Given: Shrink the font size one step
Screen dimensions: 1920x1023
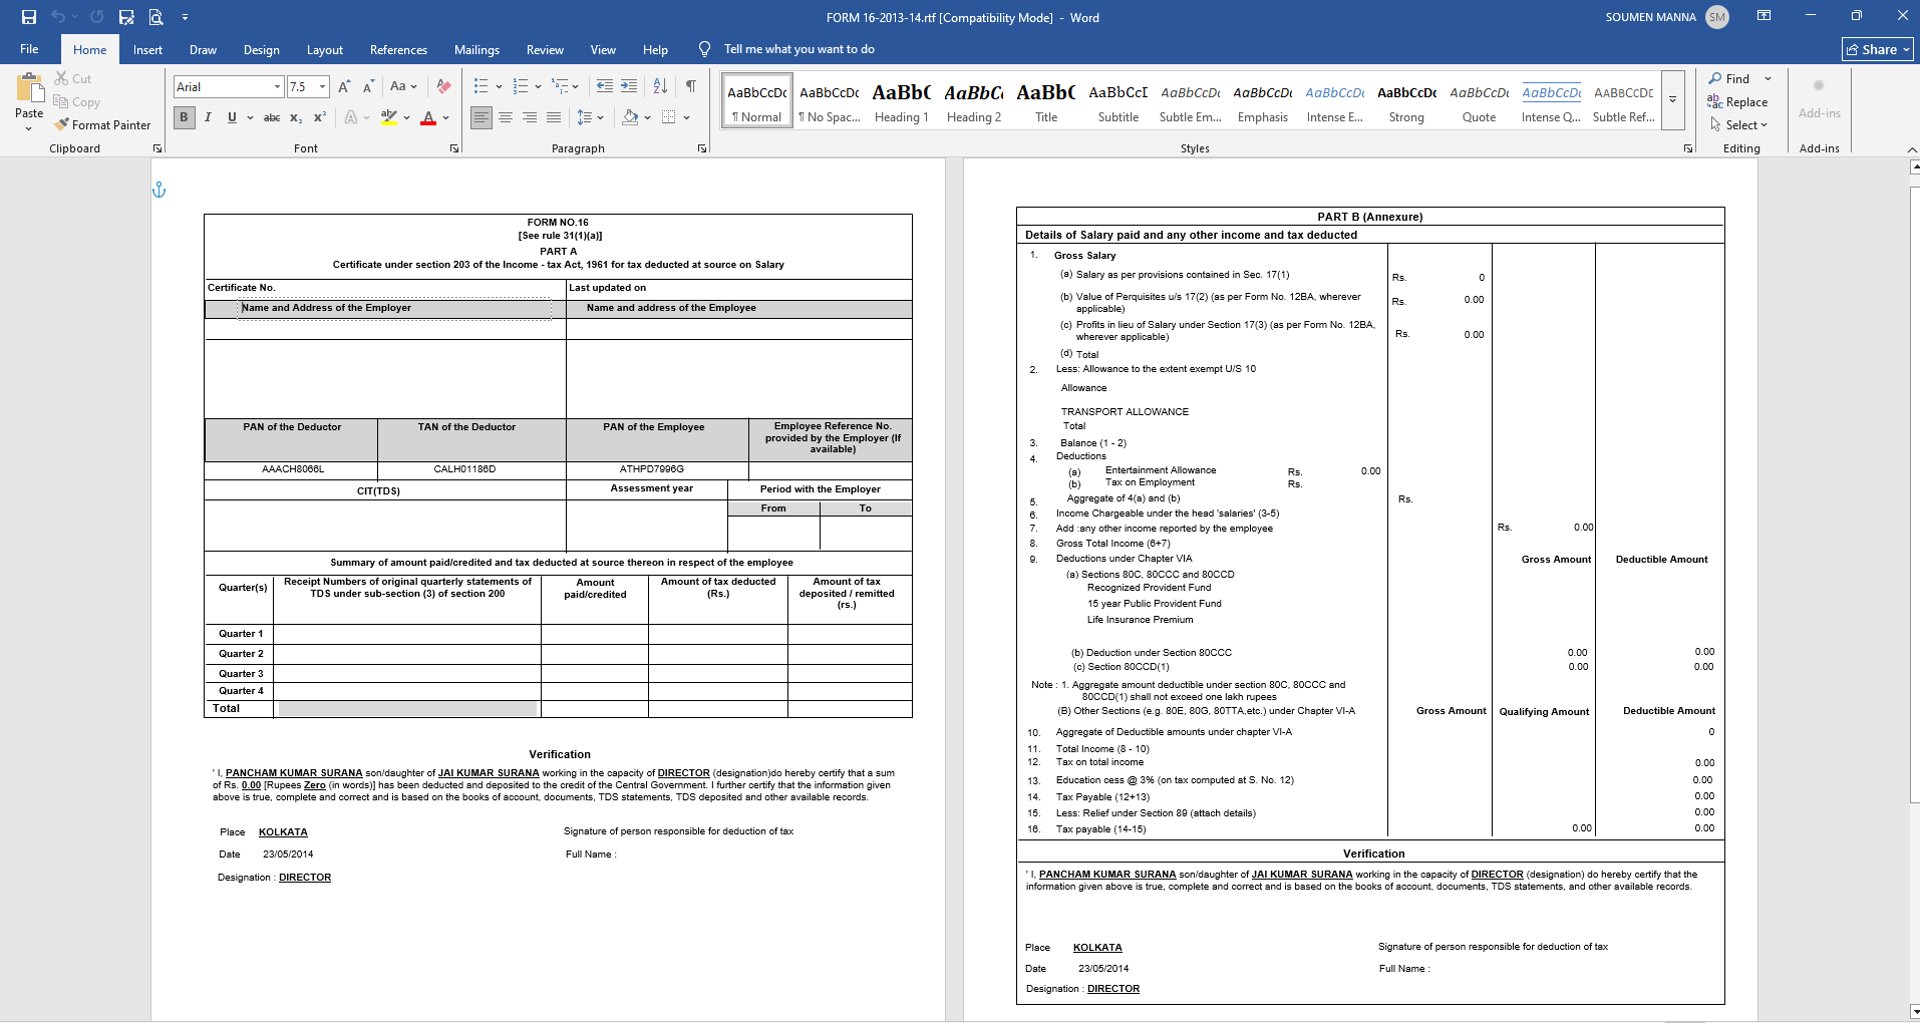Looking at the screenshot, I should pos(368,87).
